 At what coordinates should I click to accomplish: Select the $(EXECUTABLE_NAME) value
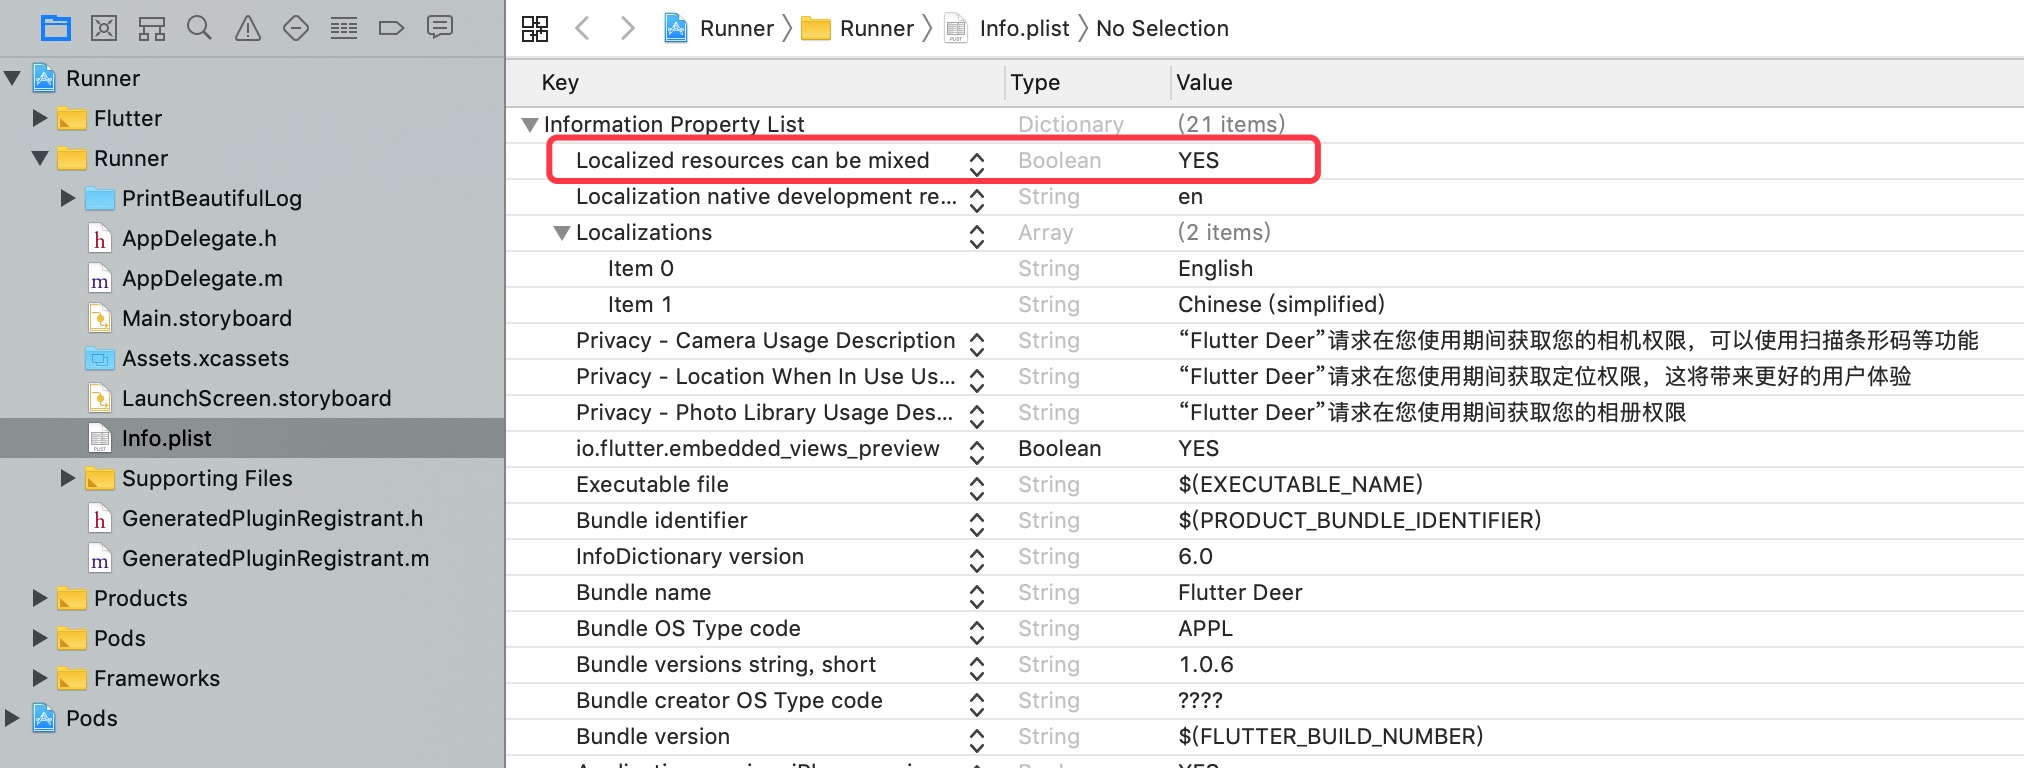(x=1300, y=484)
